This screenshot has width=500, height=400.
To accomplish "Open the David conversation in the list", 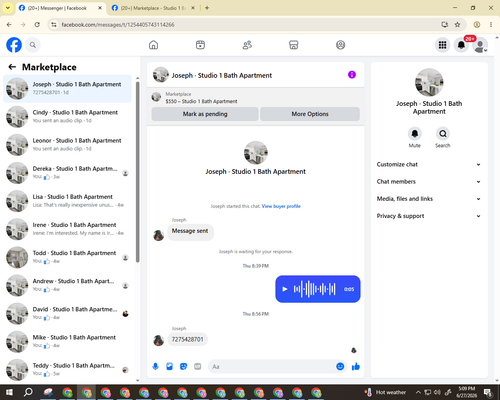I will click(67, 313).
